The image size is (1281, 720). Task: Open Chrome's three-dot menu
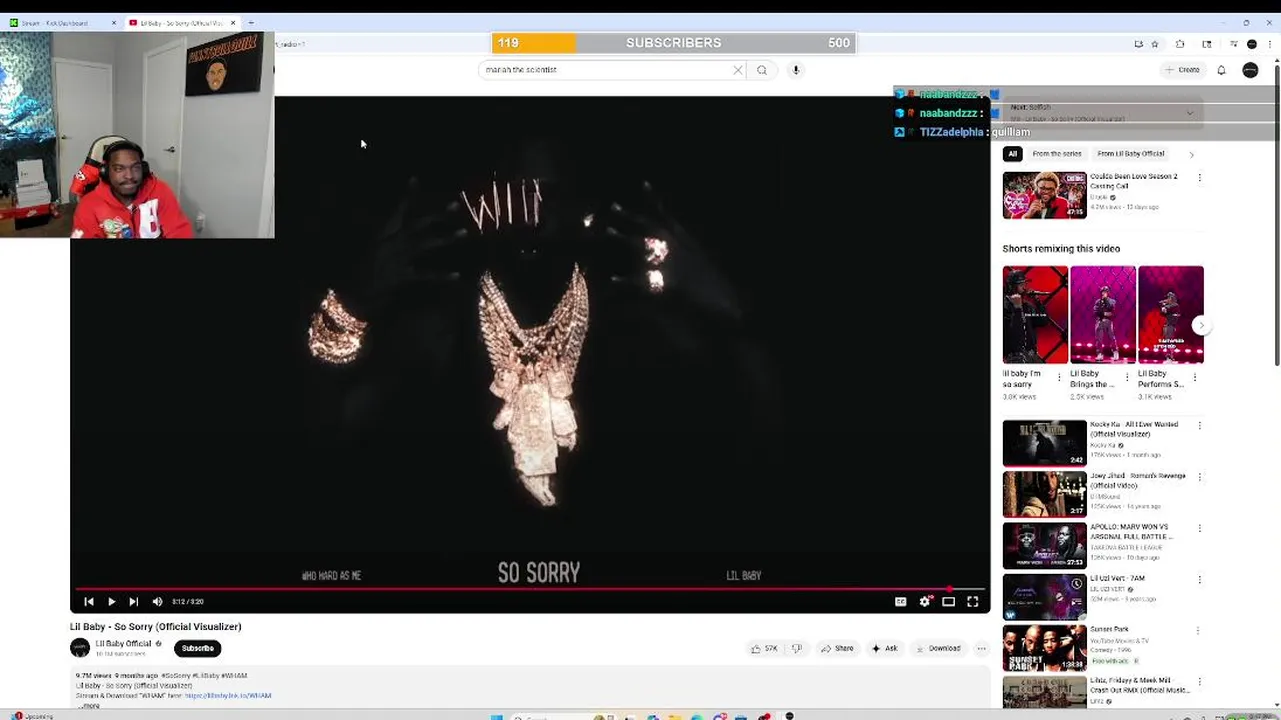1269,44
